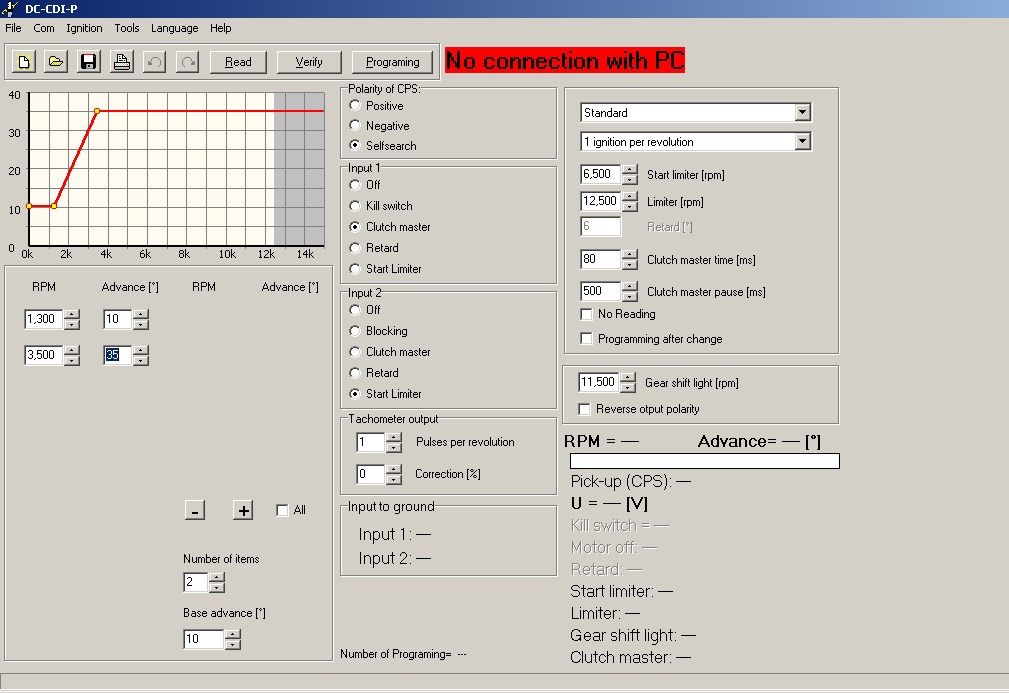Click the tachometer Correction field

click(x=371, y=474)
